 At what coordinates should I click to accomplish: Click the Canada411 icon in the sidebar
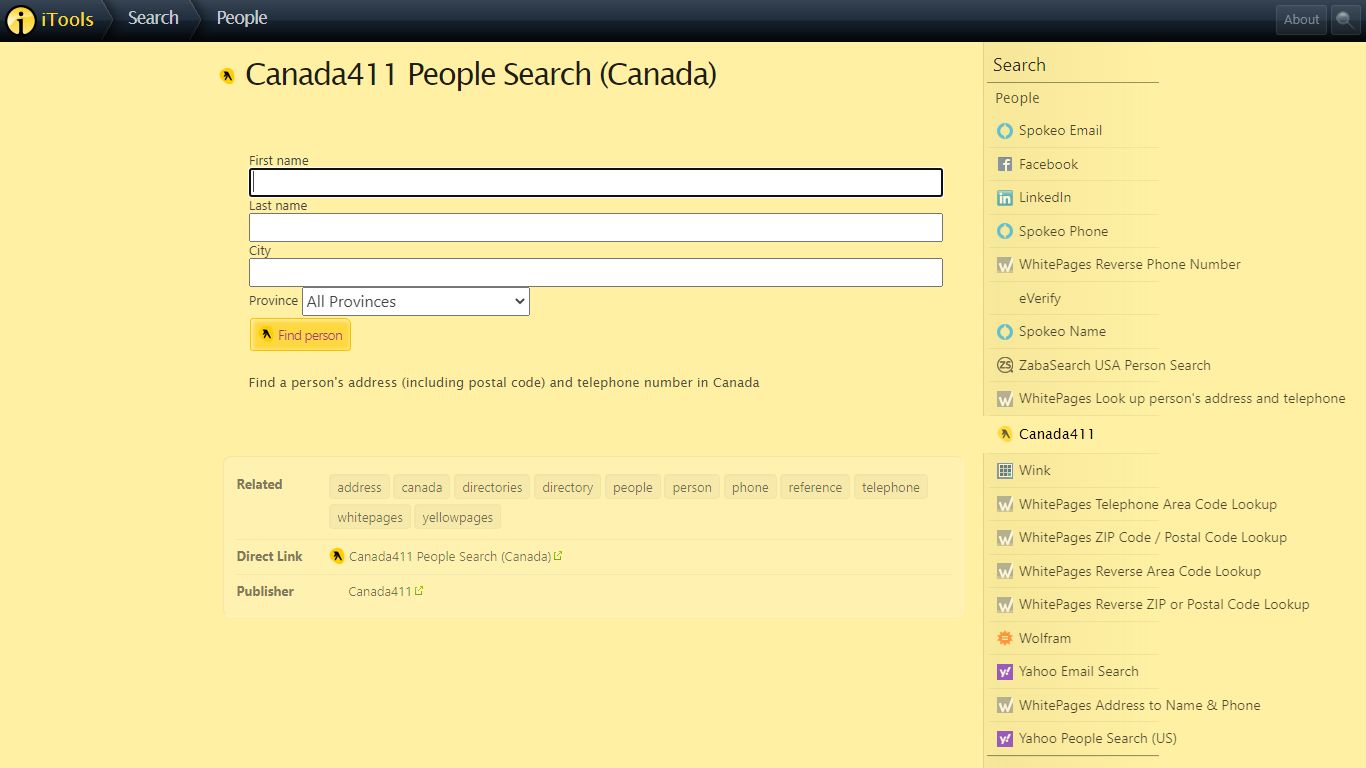tap(1005, 434)
